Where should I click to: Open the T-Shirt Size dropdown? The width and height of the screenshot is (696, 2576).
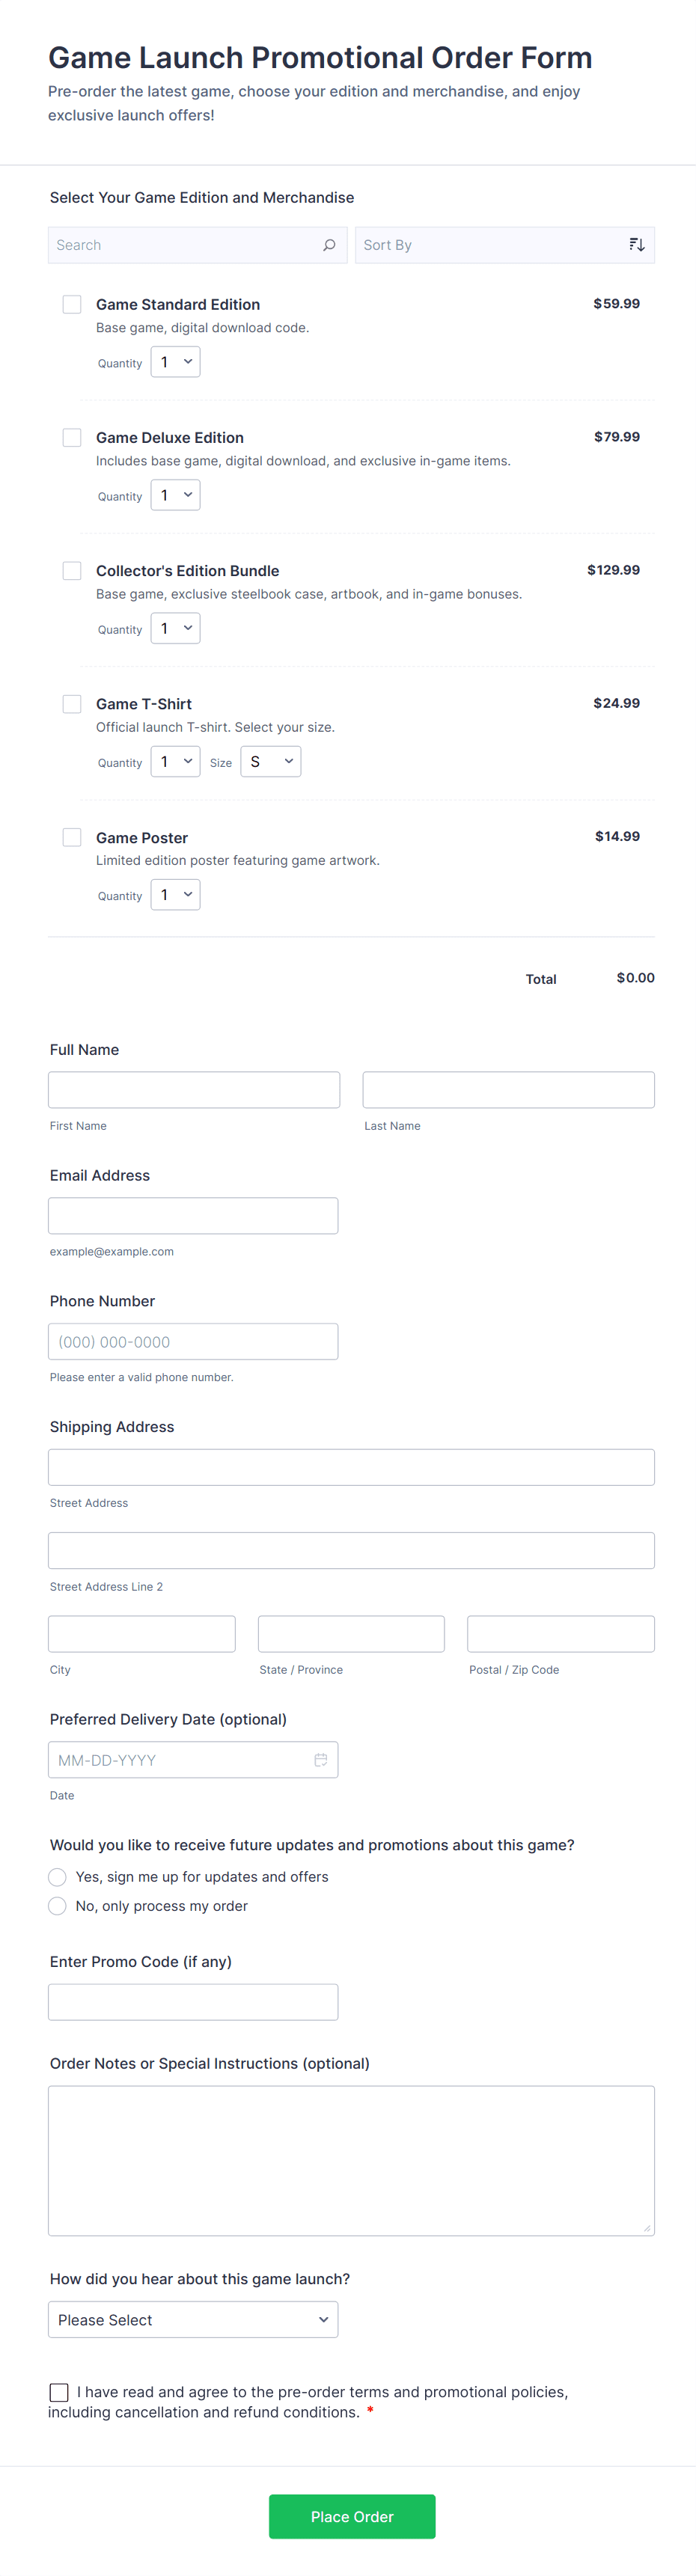(x=270, y=762)
